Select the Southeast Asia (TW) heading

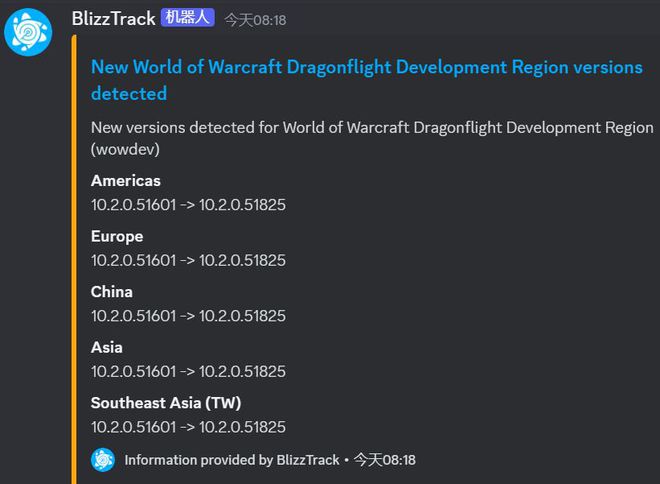[x=166, y=403]
